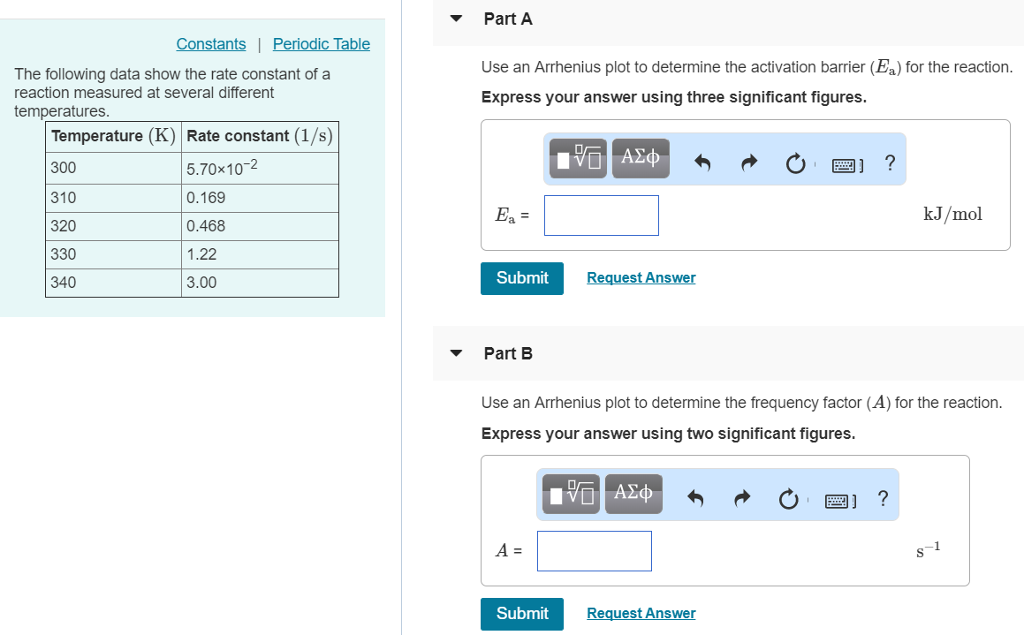1024x635 pixels.
Task: Open the equation template menu in Part B
Action: click(569, 494)
